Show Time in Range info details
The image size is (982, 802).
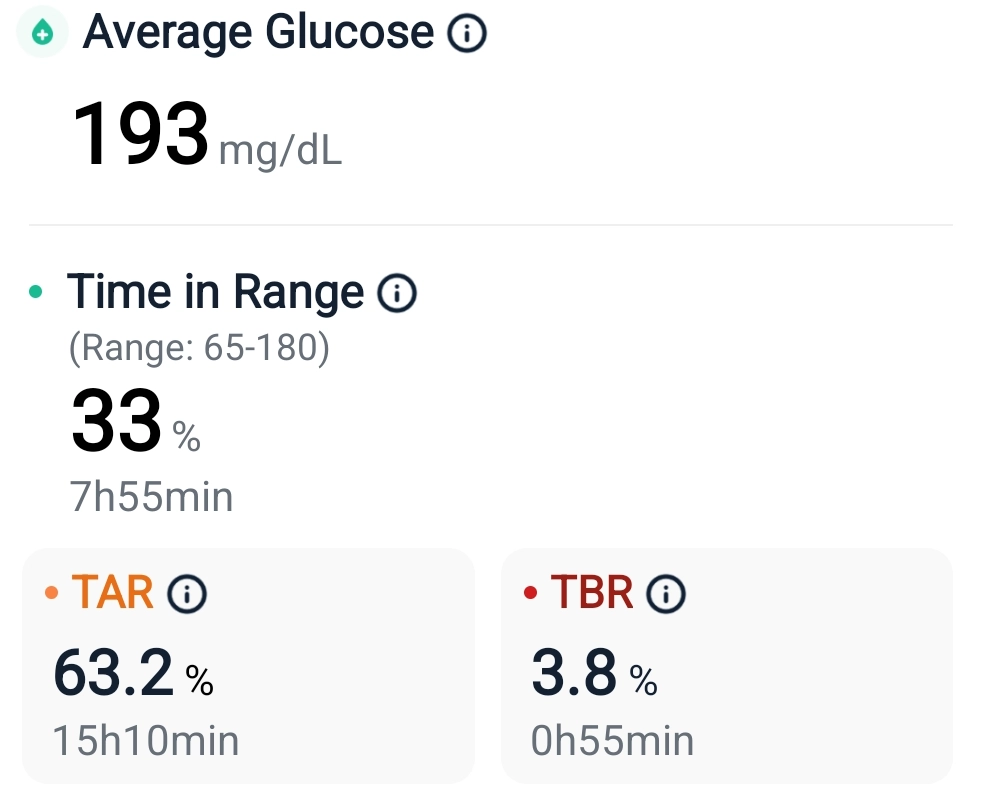pyautogui.click(x=396, y=293)
